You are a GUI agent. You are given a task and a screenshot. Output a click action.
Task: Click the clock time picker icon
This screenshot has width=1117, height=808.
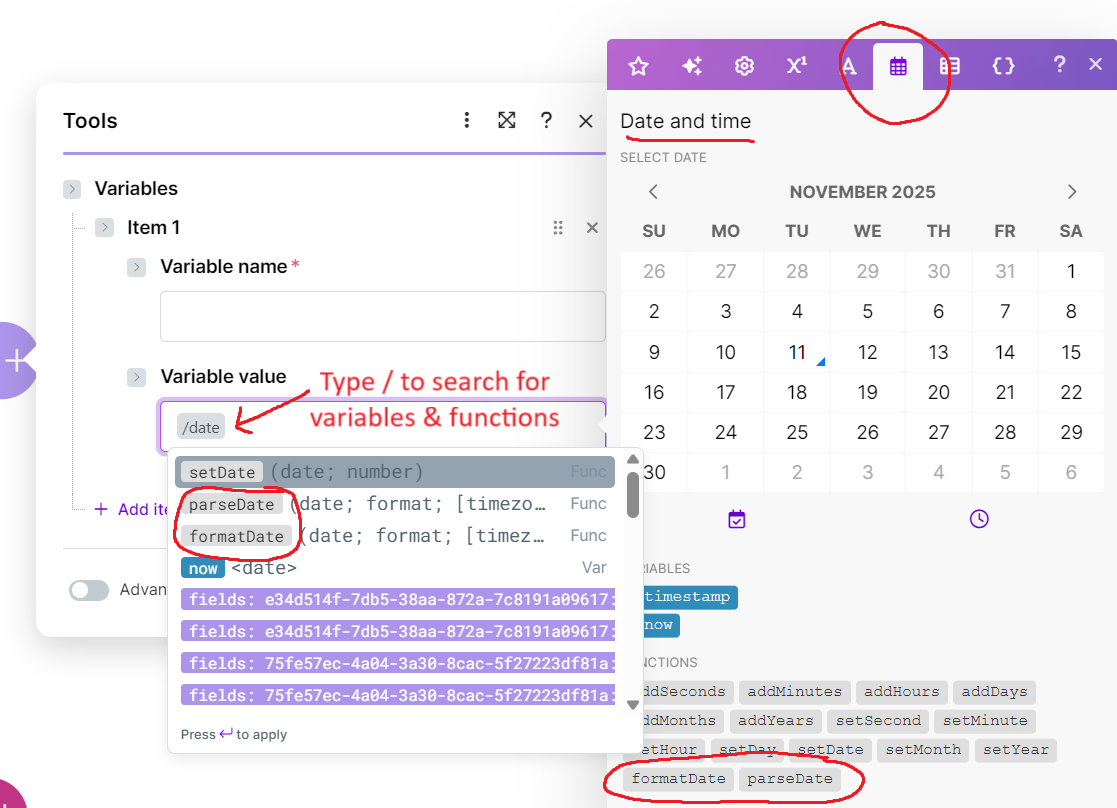(979, 518)
